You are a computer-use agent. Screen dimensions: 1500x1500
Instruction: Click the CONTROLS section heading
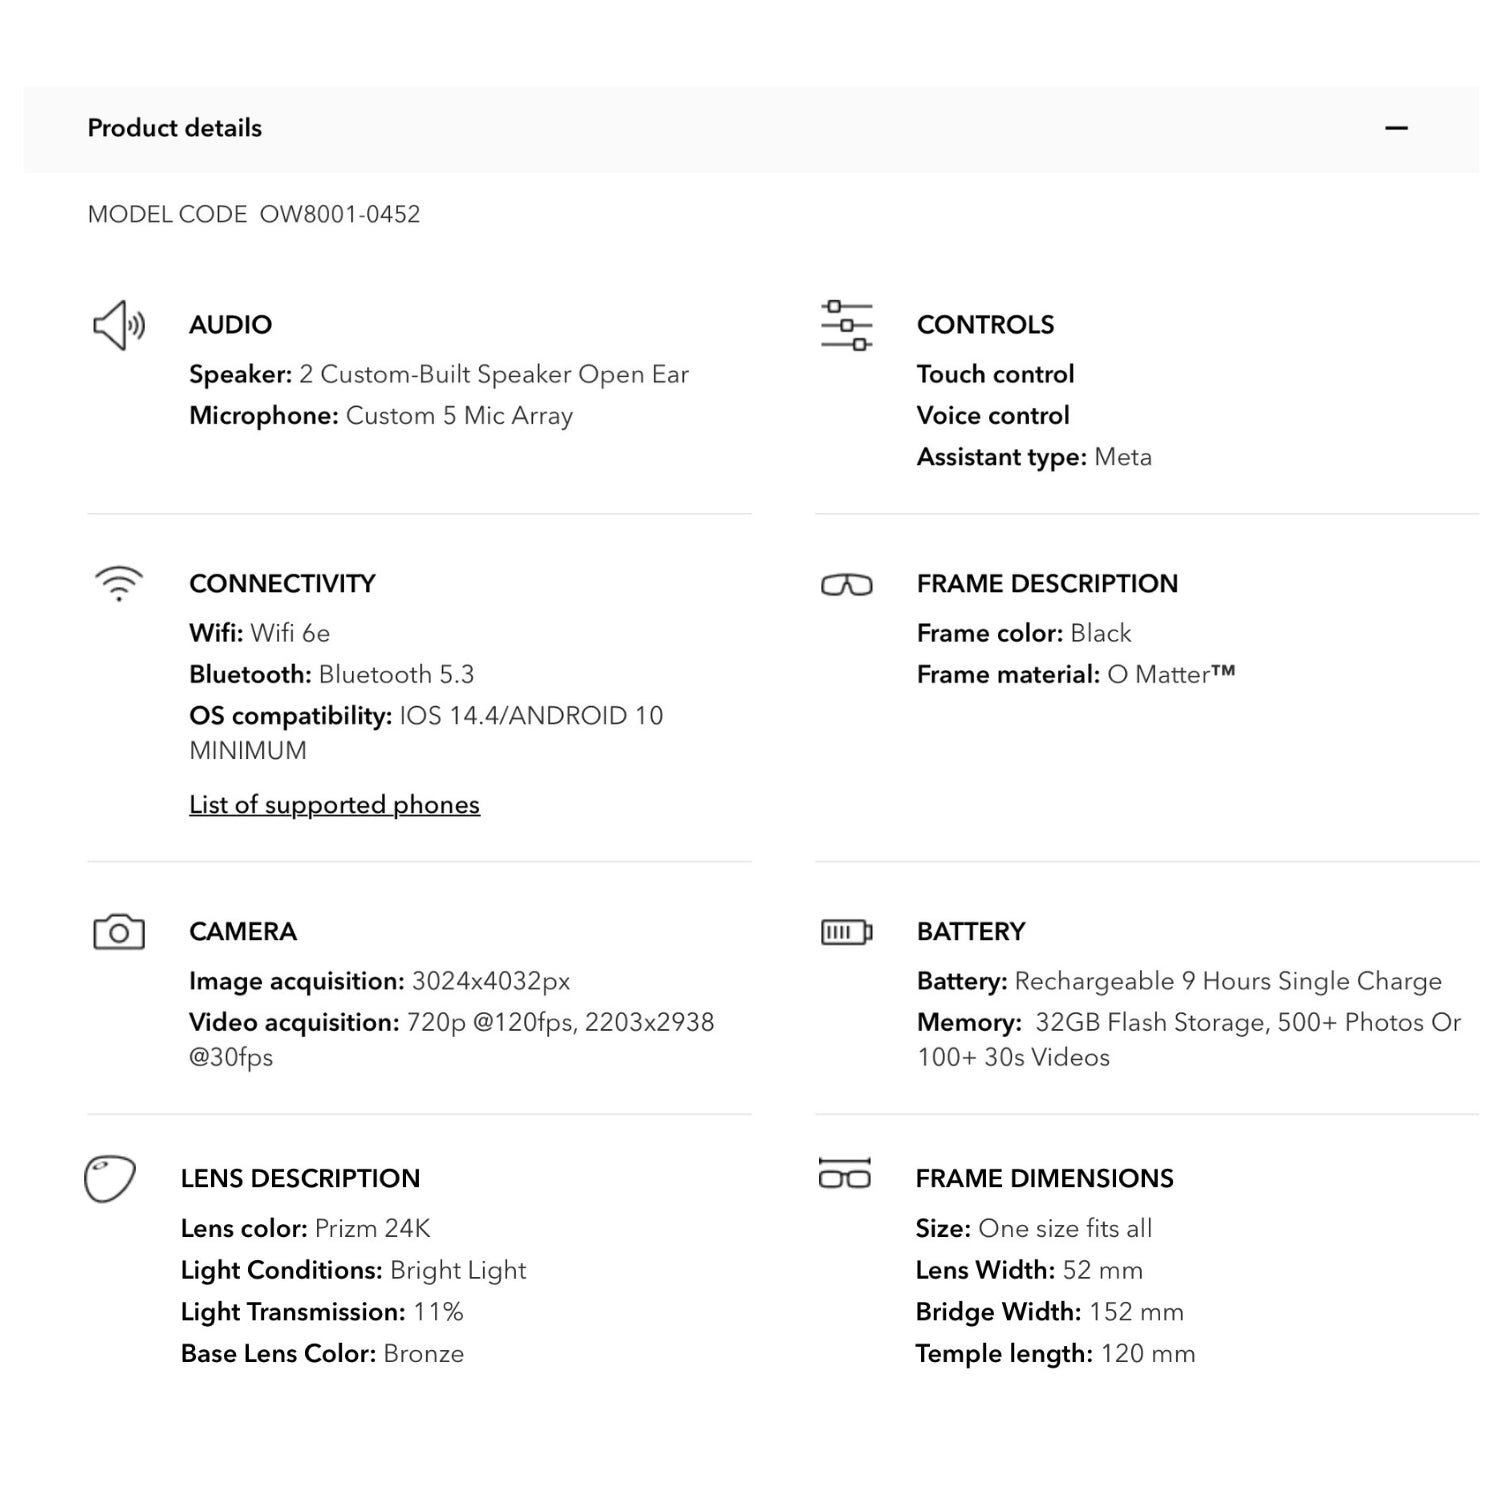985,325
